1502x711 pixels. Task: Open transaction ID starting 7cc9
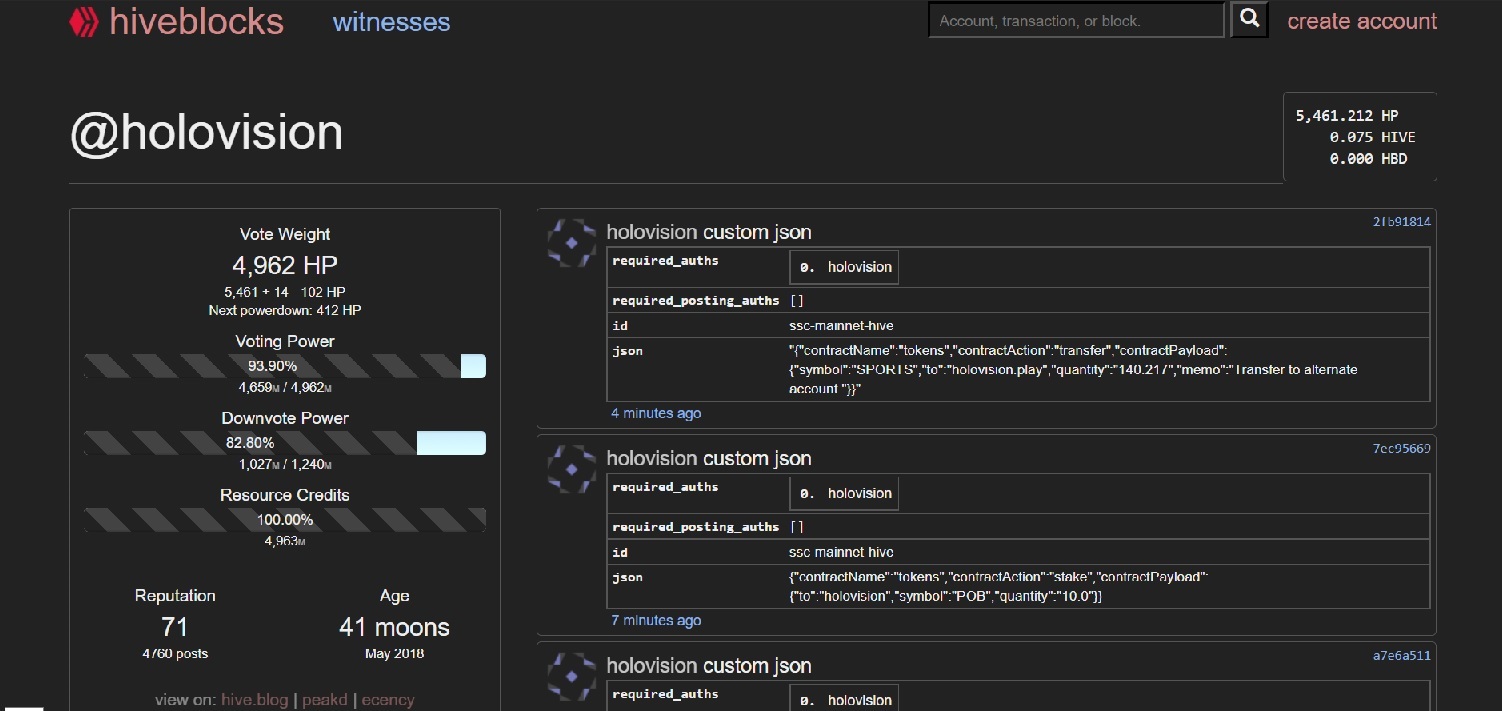(x=1402, y=449)
